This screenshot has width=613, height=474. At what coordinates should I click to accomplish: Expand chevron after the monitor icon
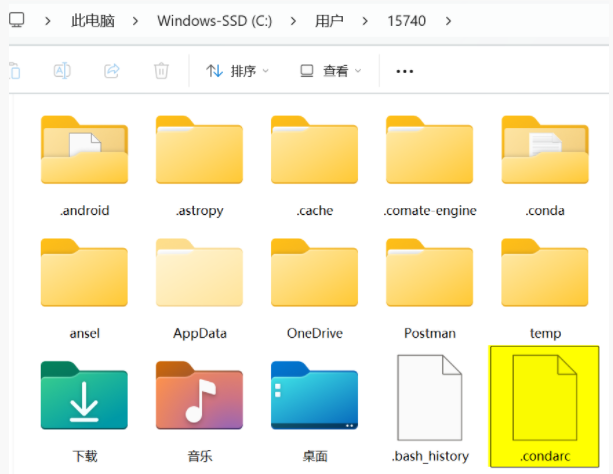tap(48, 21)
